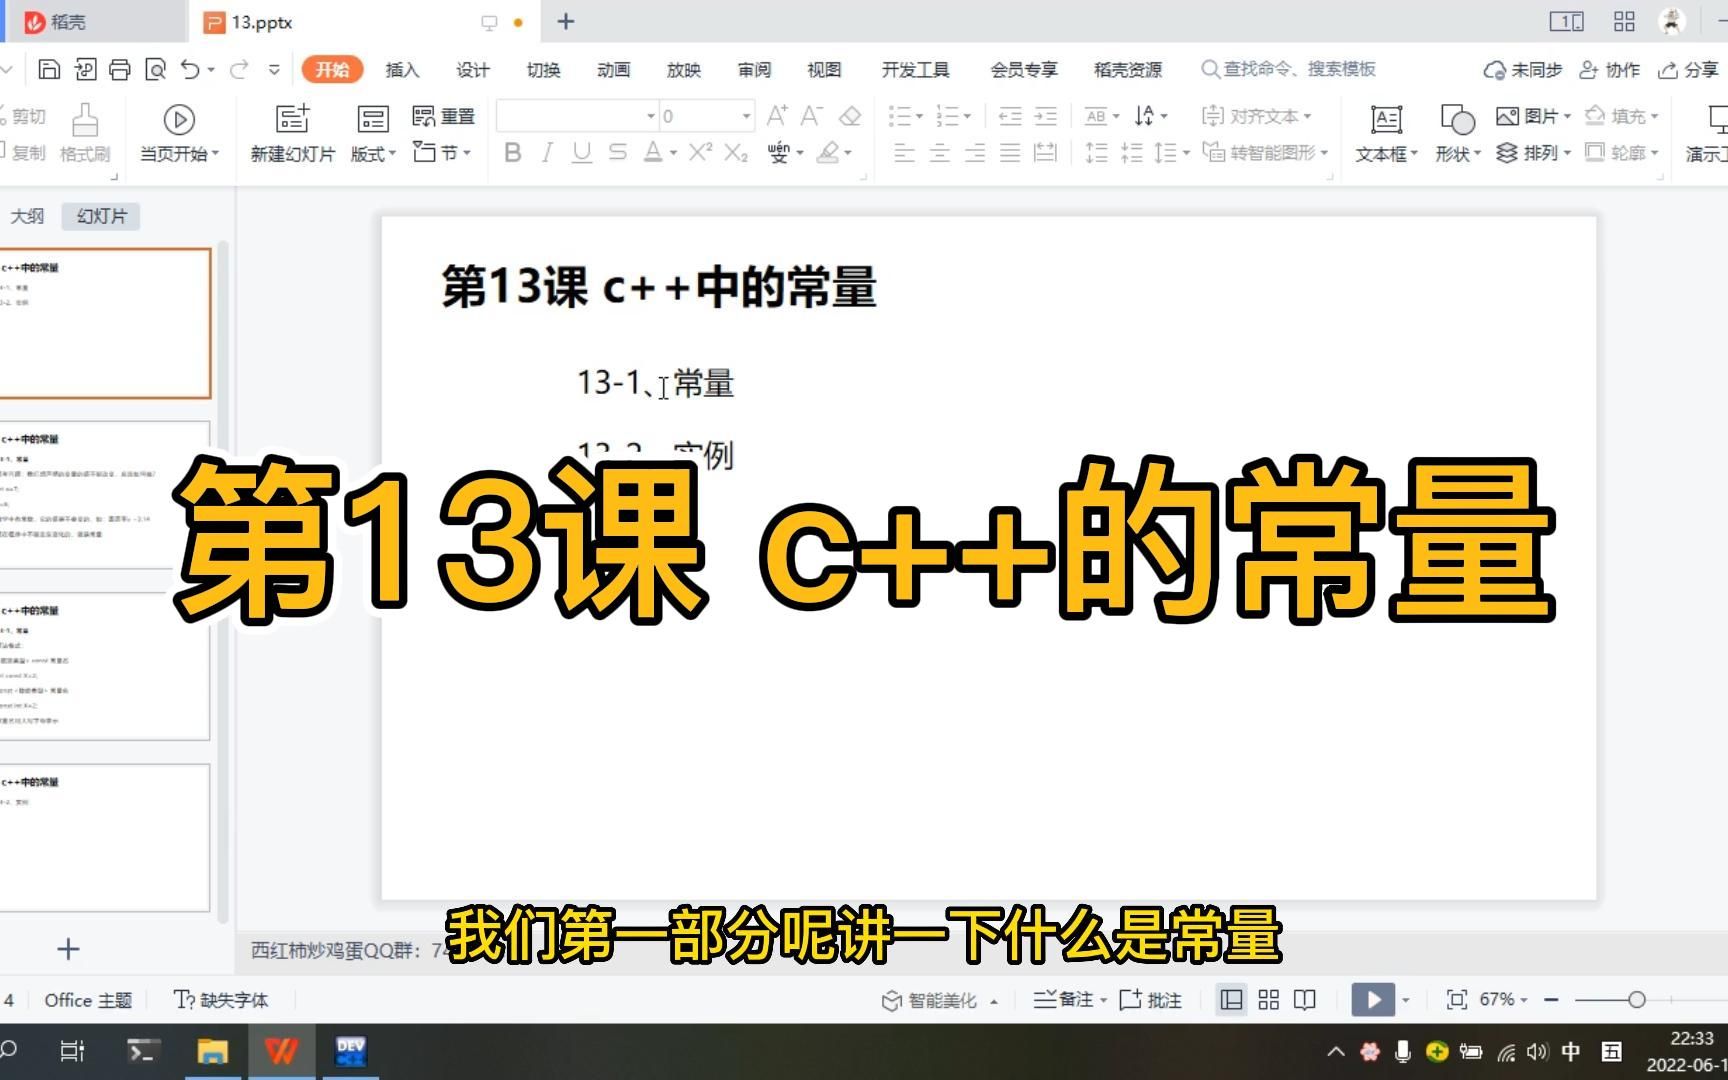Image resolution: width=1728 pixels, height=1080 pixels.
Task: Click the Collaborate (协作) button
Action: [1609, 69]
